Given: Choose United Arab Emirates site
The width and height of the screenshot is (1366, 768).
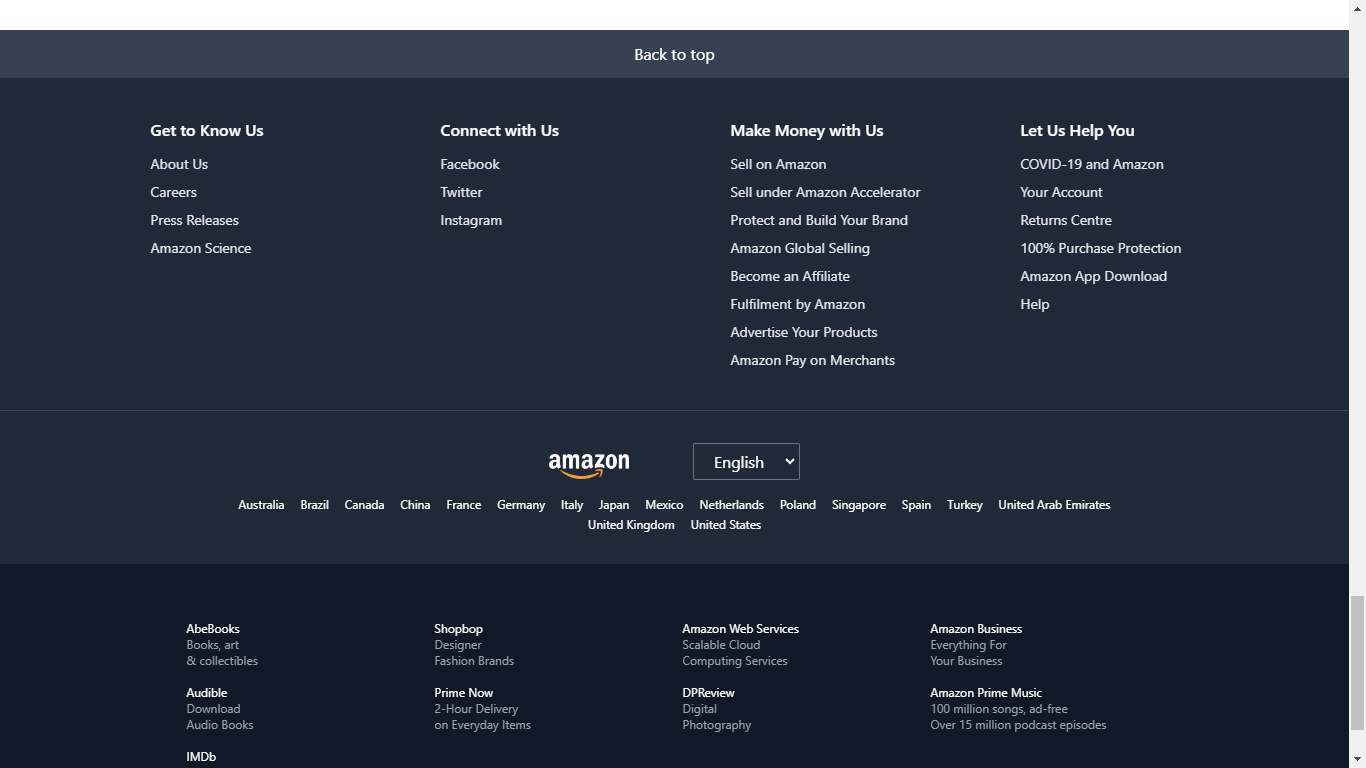Looking at the screenshot, I should click(1054, 505).
